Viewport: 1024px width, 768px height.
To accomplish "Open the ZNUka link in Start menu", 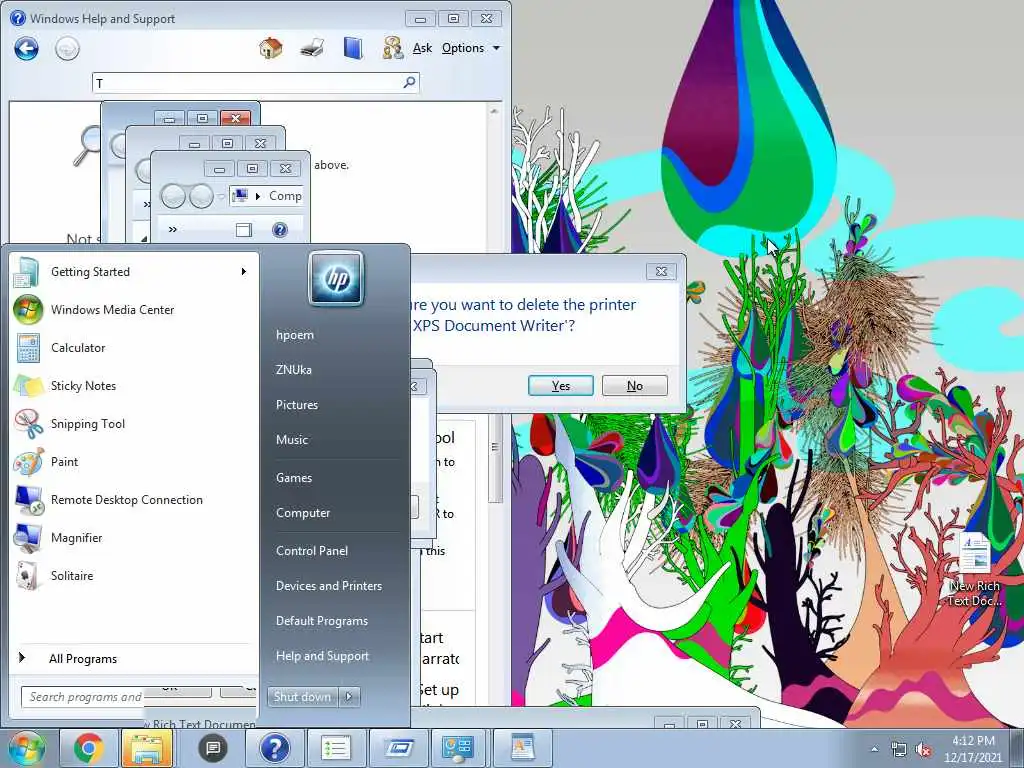I will tap(294, 370).
